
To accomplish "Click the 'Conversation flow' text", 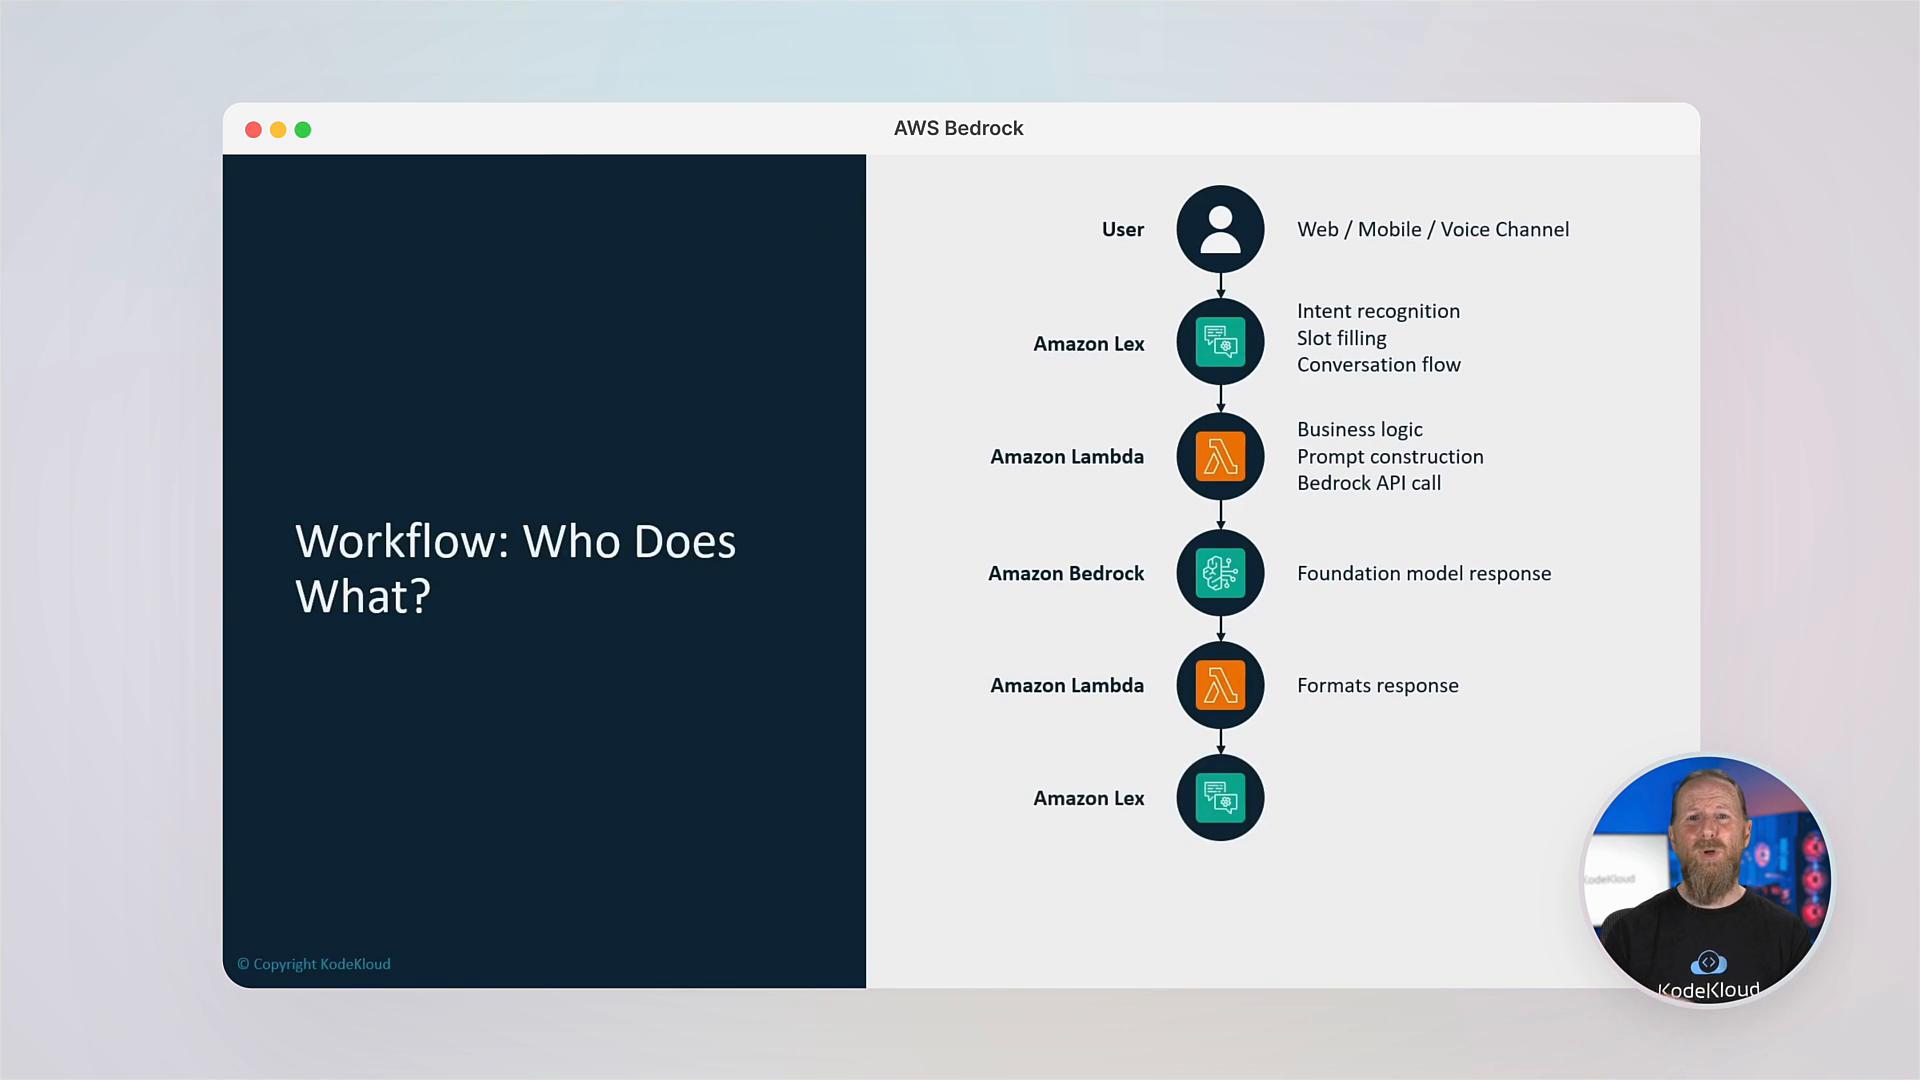I will tap(1378, 365).
